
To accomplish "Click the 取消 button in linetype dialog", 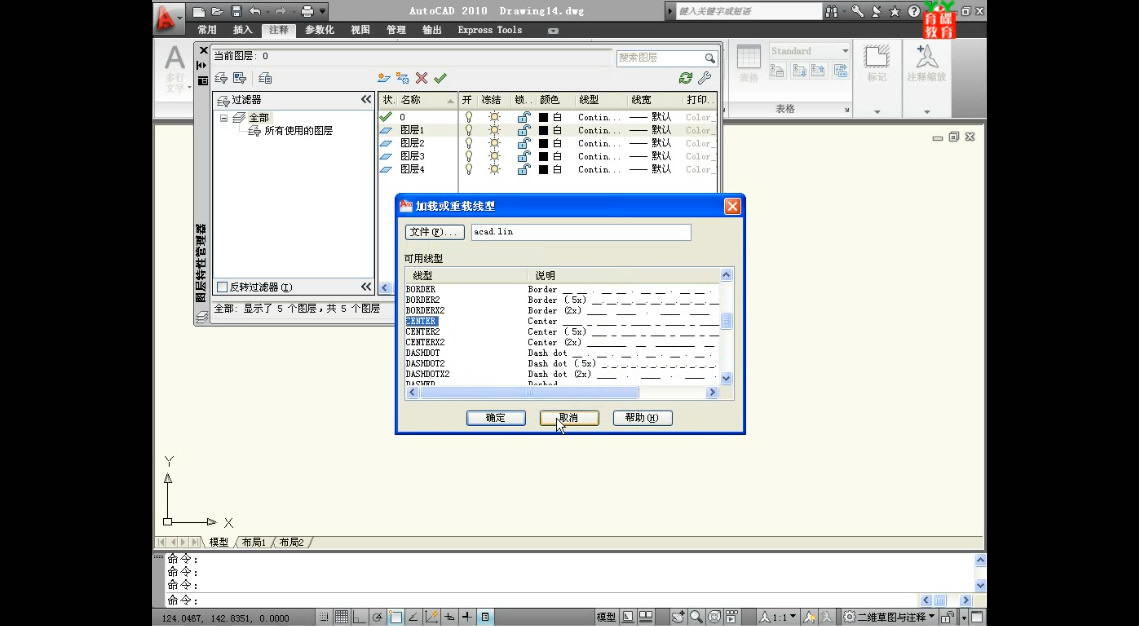I will [x=569, y=418].
